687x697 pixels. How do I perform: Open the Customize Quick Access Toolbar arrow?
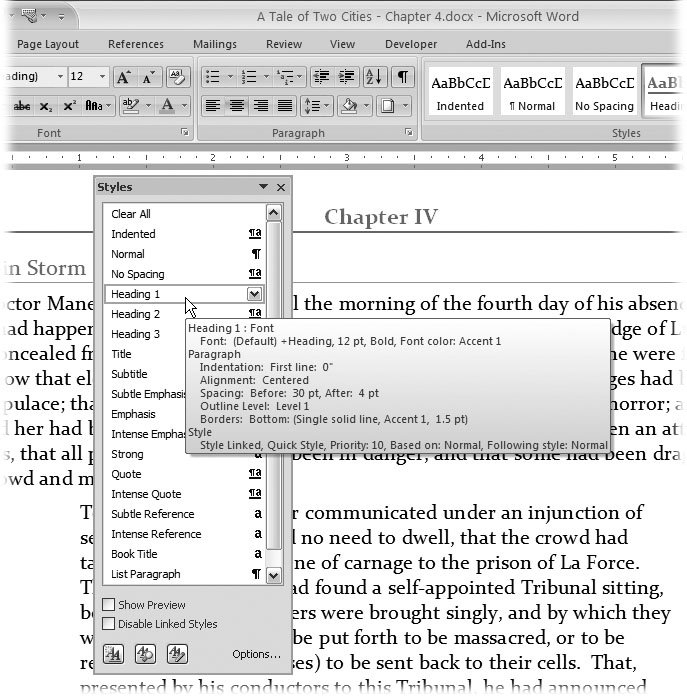click(x=61, y=17)
